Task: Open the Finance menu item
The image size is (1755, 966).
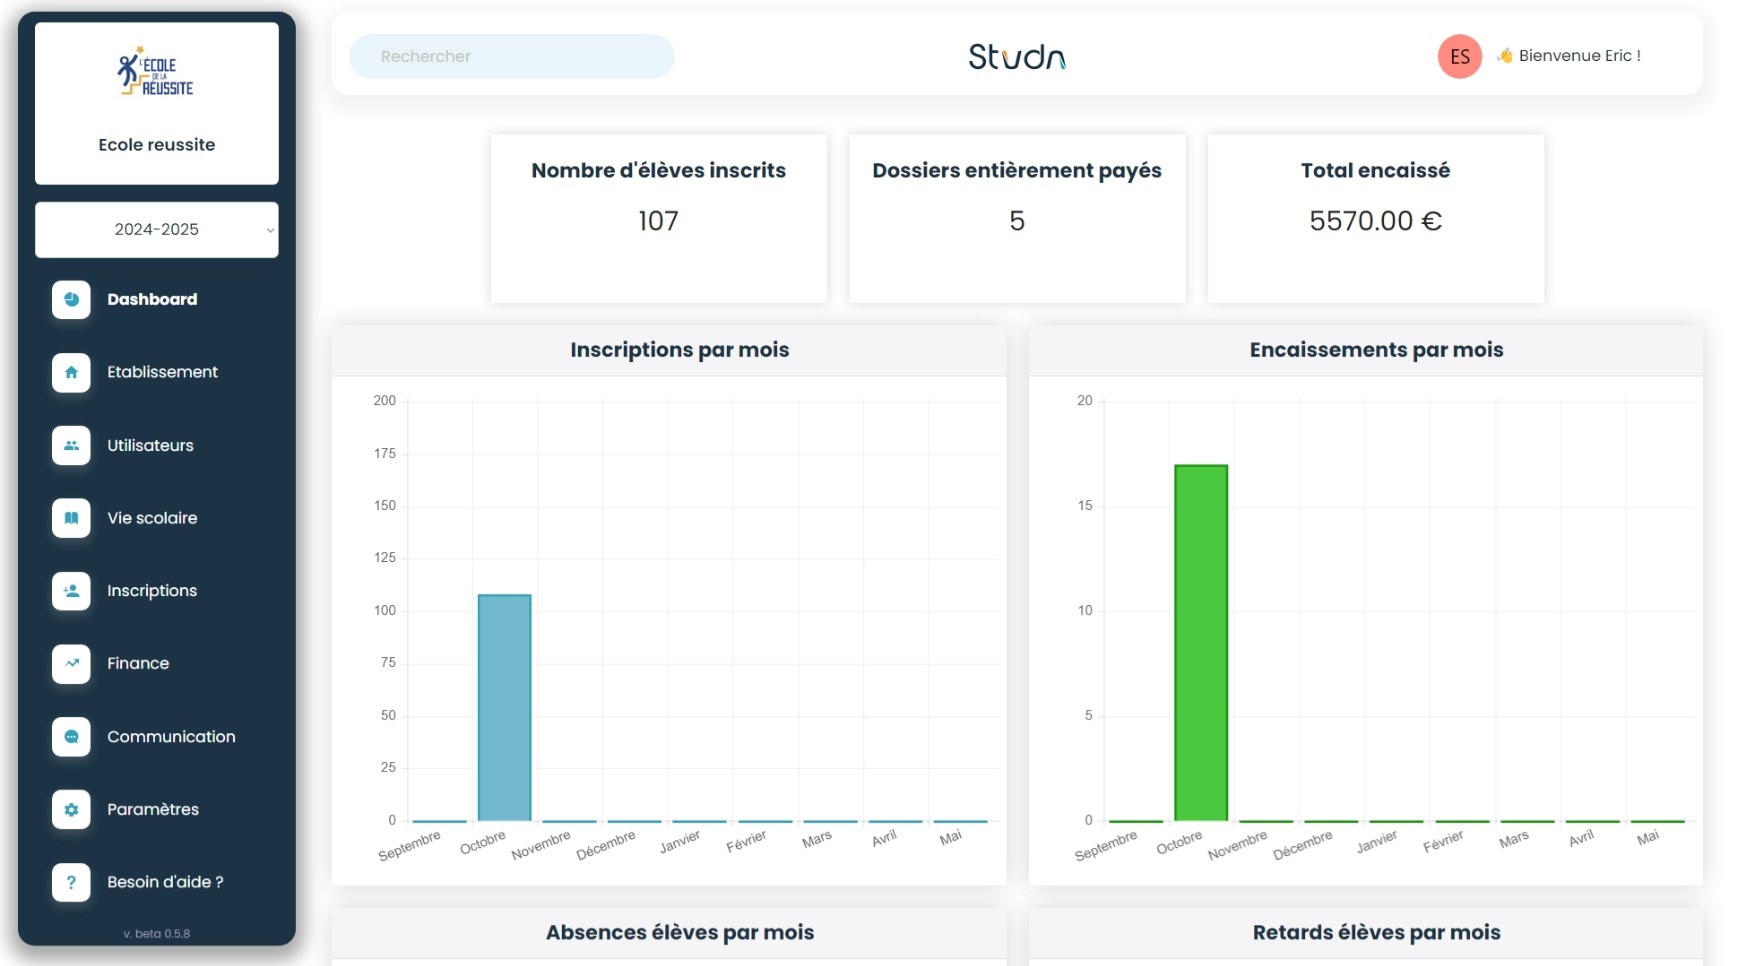Action: pos(138,663)
